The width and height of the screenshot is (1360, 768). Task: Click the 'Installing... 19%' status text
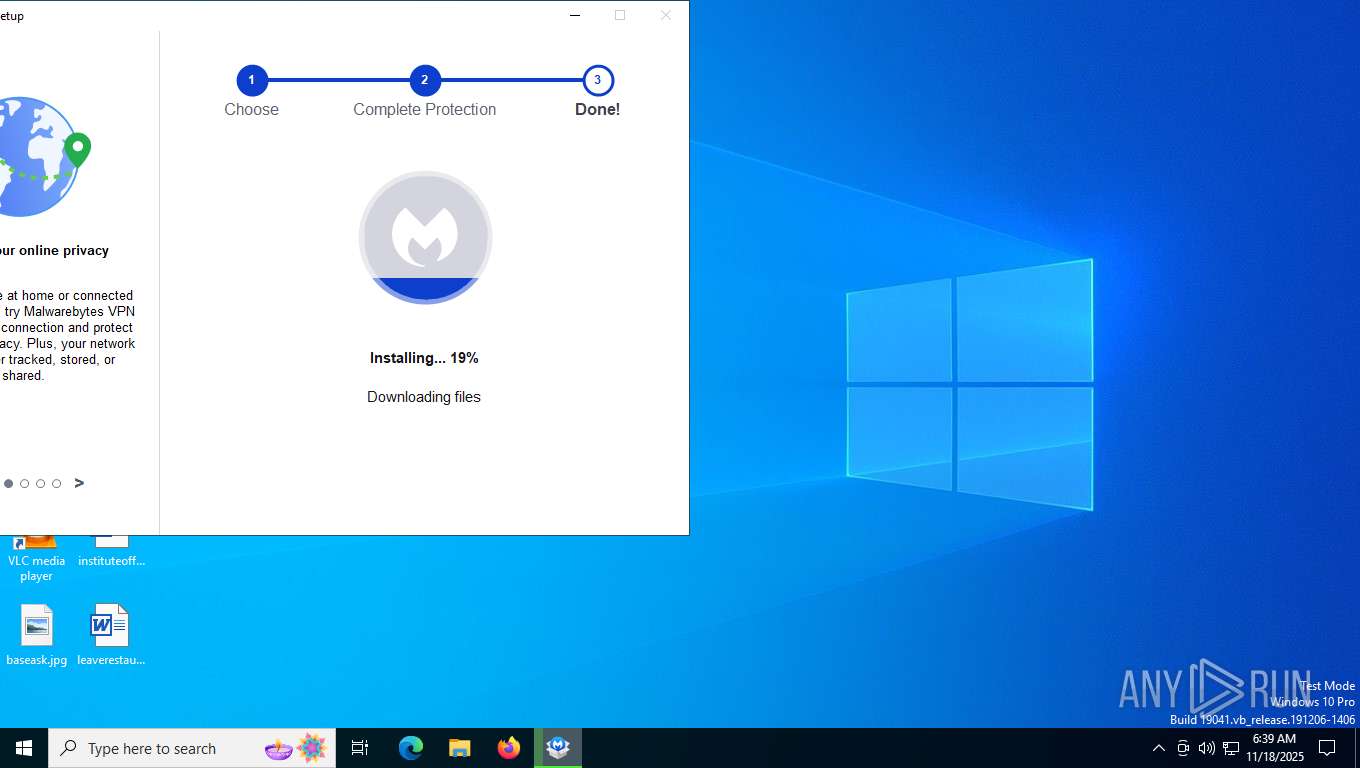tap(424, 358)
